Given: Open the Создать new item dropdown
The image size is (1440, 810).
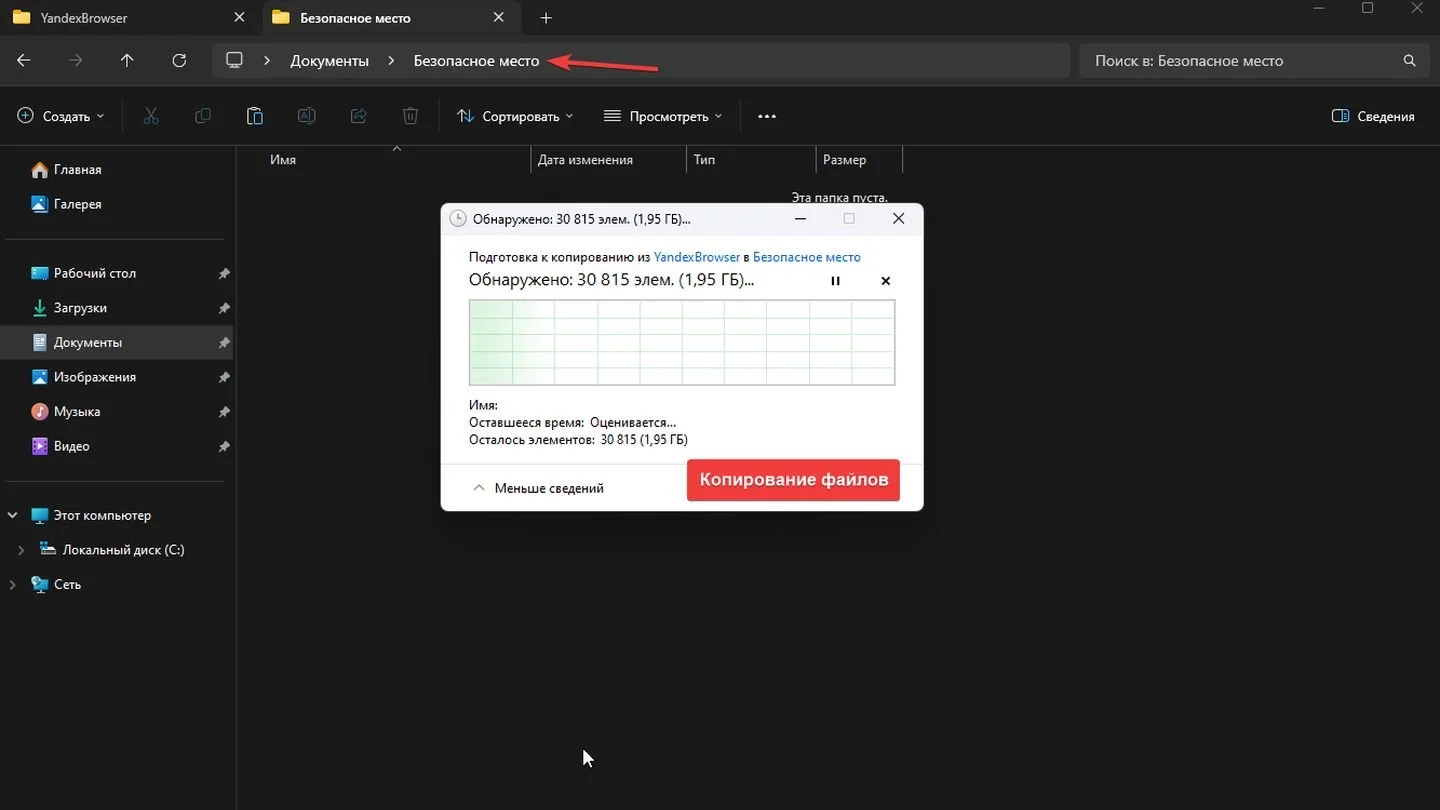Looking at the screenshot, I should coord(61,116).
